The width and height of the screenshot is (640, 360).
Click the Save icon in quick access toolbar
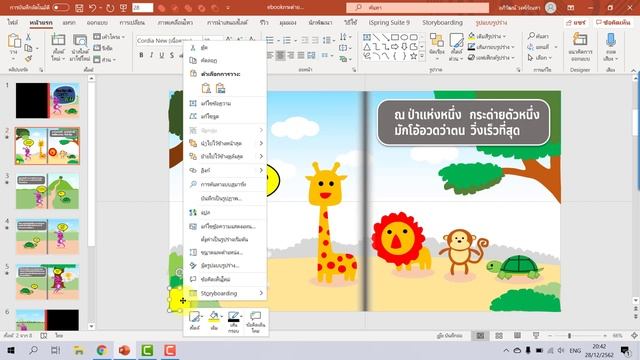coord(79,8)
